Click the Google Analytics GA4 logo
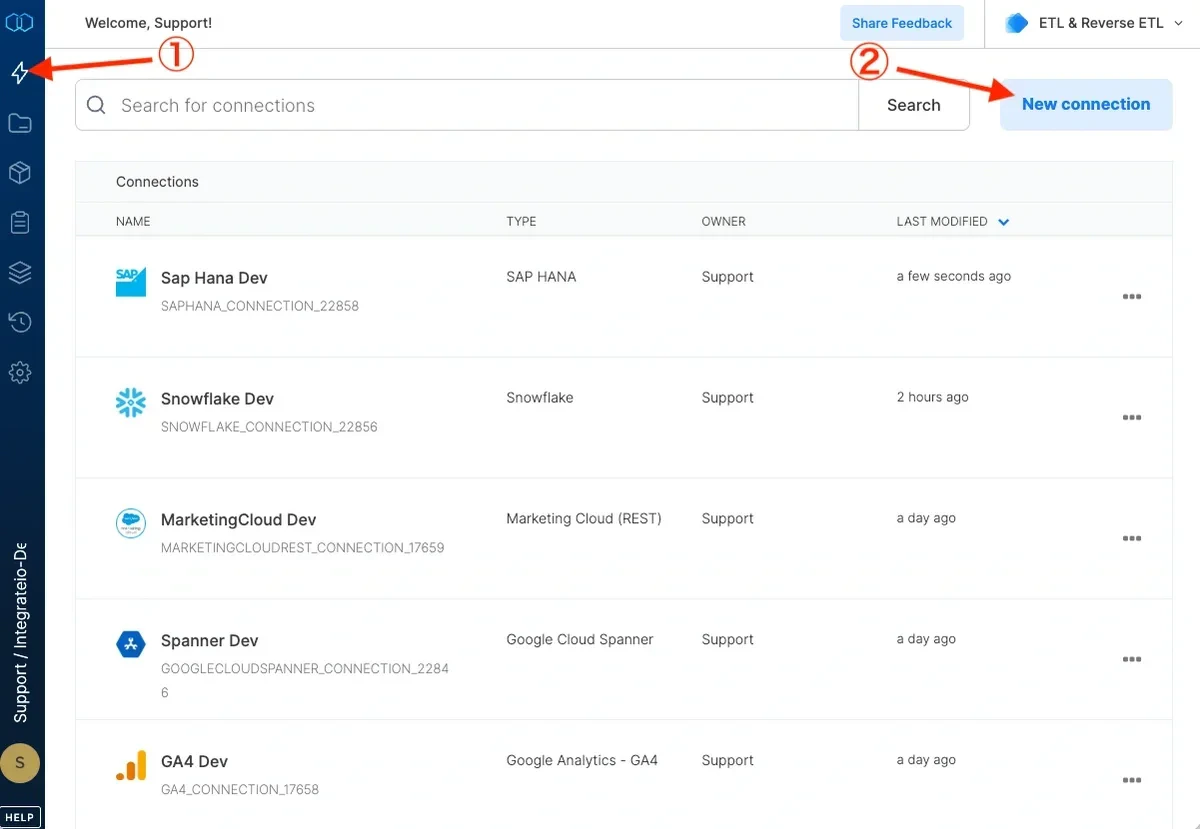 (131, 766)
